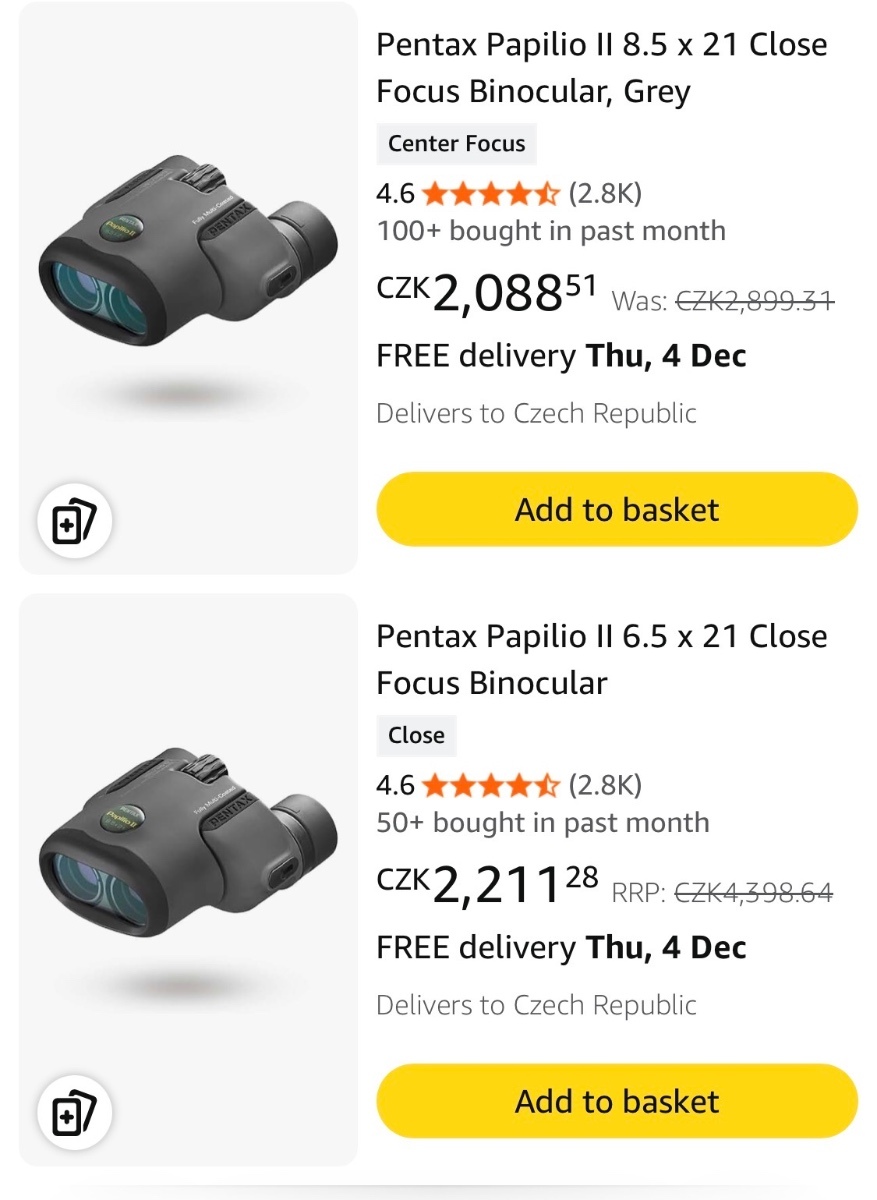
Task: Click 50+ bought in past month text
Action: pyautogui.click(x=543, y=823)
